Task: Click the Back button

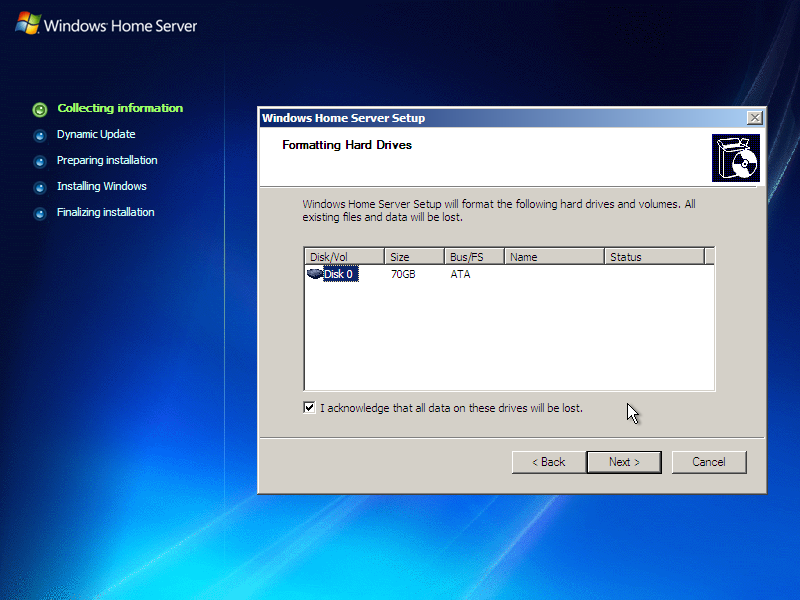Action: coord(547,462)
